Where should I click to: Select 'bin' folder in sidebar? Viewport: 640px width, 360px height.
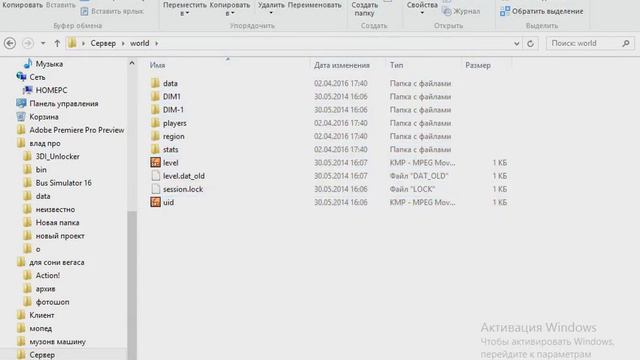pyautogui.click(x=41, y=170)
